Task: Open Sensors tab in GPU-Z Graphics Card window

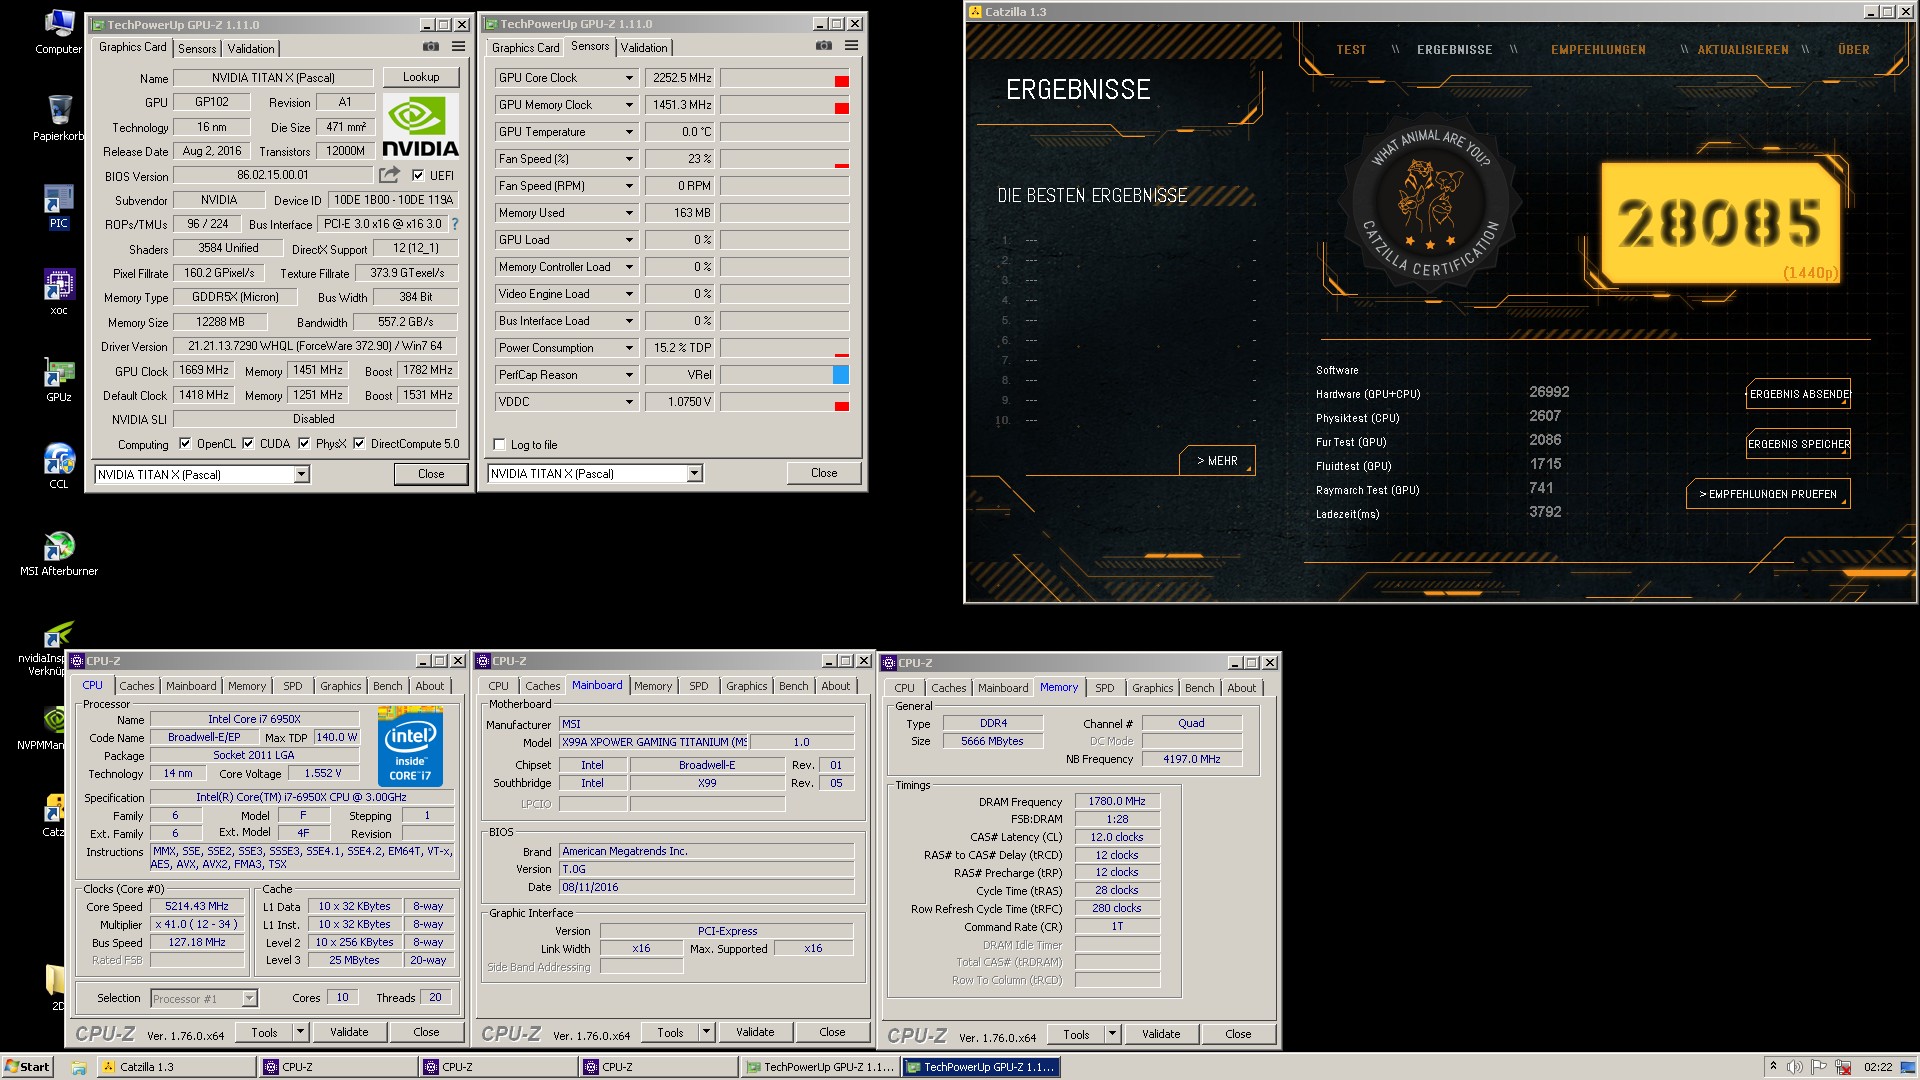Action: point(197,49)
